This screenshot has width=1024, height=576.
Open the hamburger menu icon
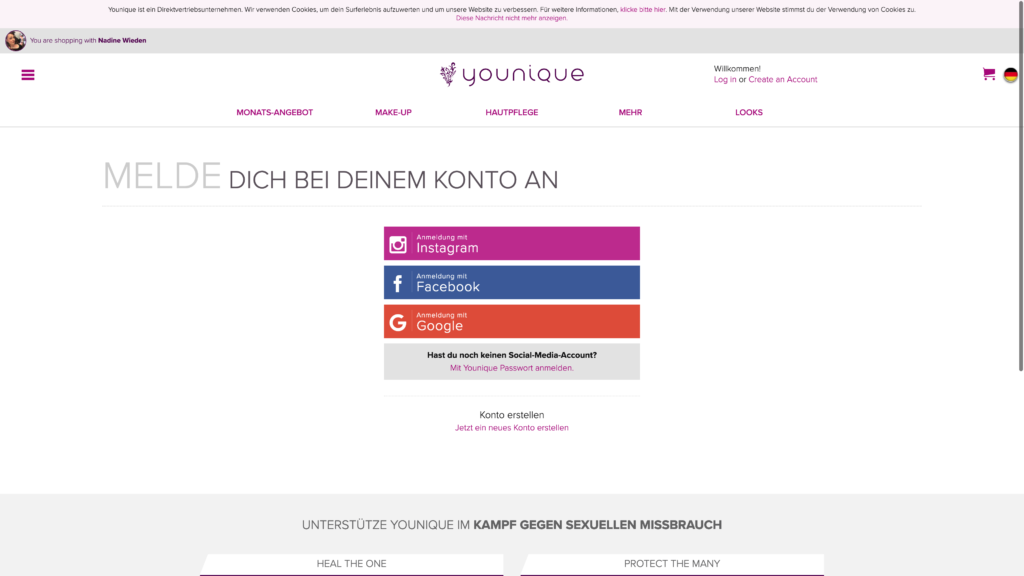tap(27, 75)
